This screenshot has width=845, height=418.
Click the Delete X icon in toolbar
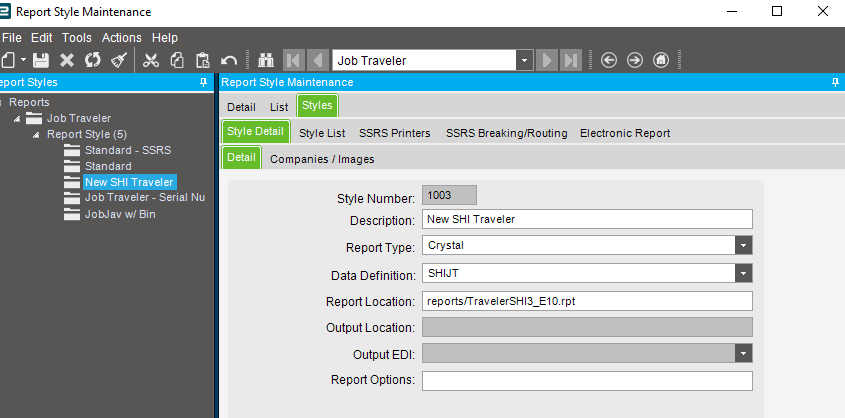(x=67, y=60)
